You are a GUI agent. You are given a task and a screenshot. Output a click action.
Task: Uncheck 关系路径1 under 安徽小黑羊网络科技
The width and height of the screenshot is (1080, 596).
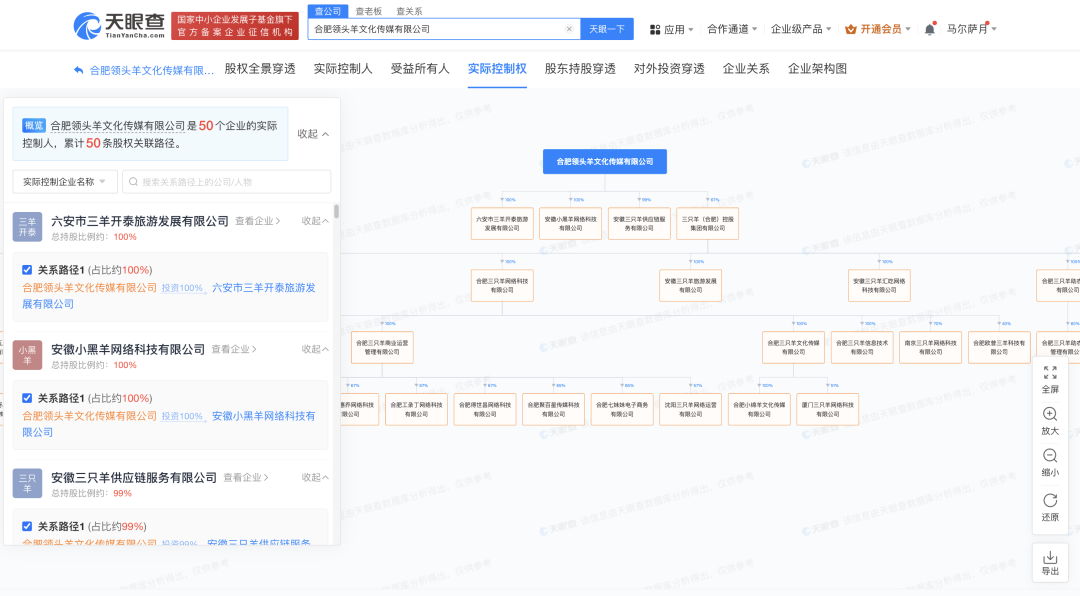27,398
